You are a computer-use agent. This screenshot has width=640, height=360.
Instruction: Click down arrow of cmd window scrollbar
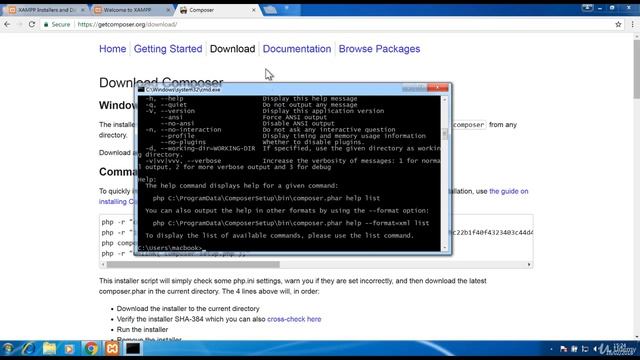click(x=444, y=247)
